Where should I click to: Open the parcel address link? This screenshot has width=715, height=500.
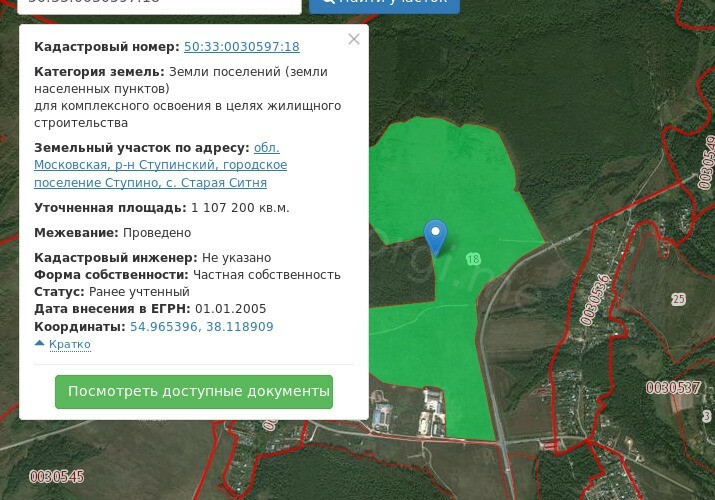[160, 166]
